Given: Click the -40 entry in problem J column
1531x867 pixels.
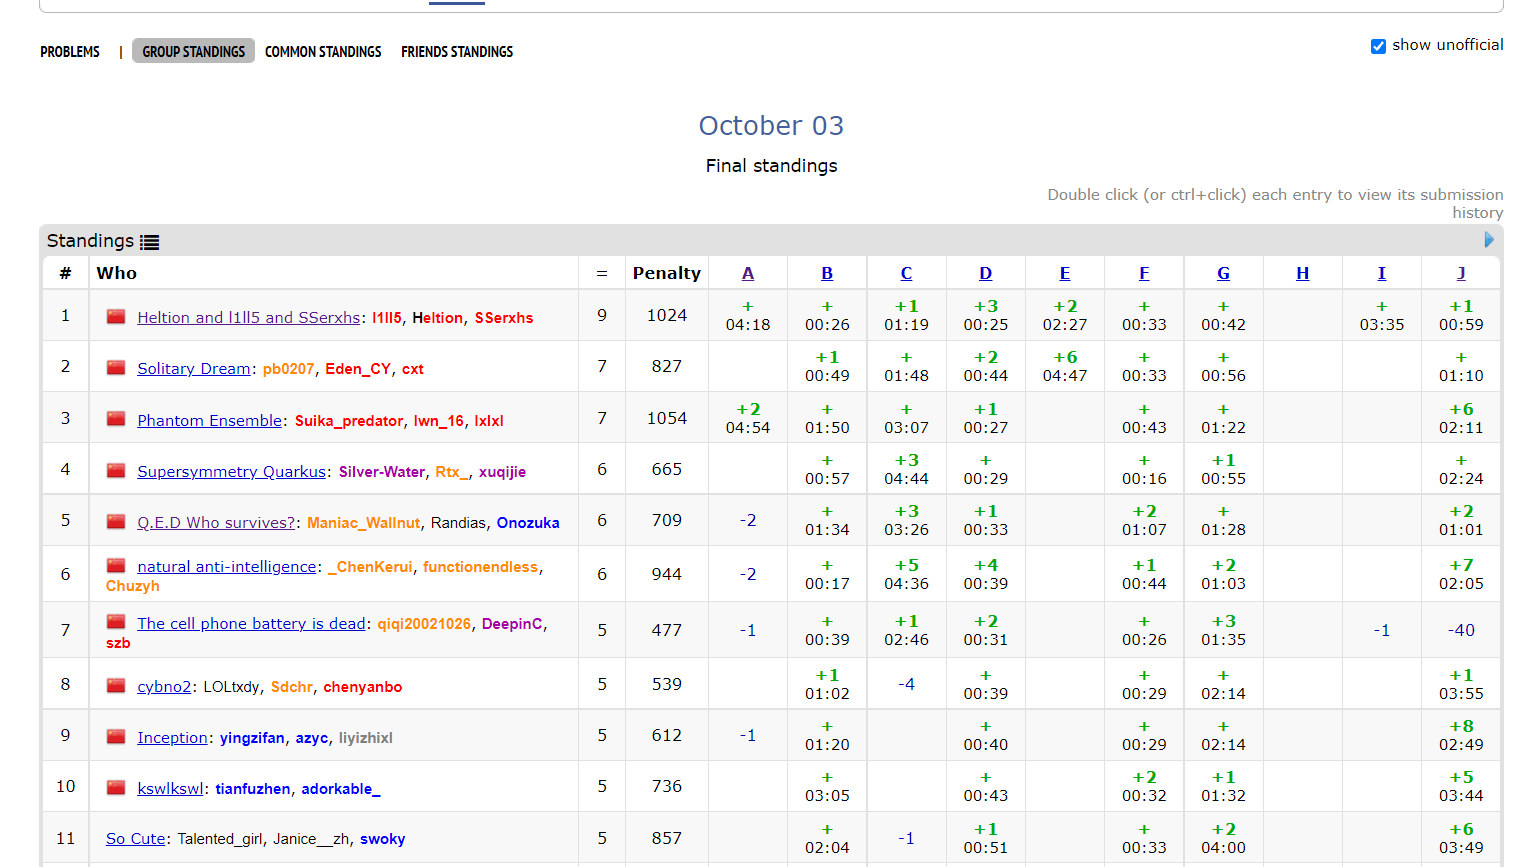Looking at the screenshot, I should coord(1461,630).
